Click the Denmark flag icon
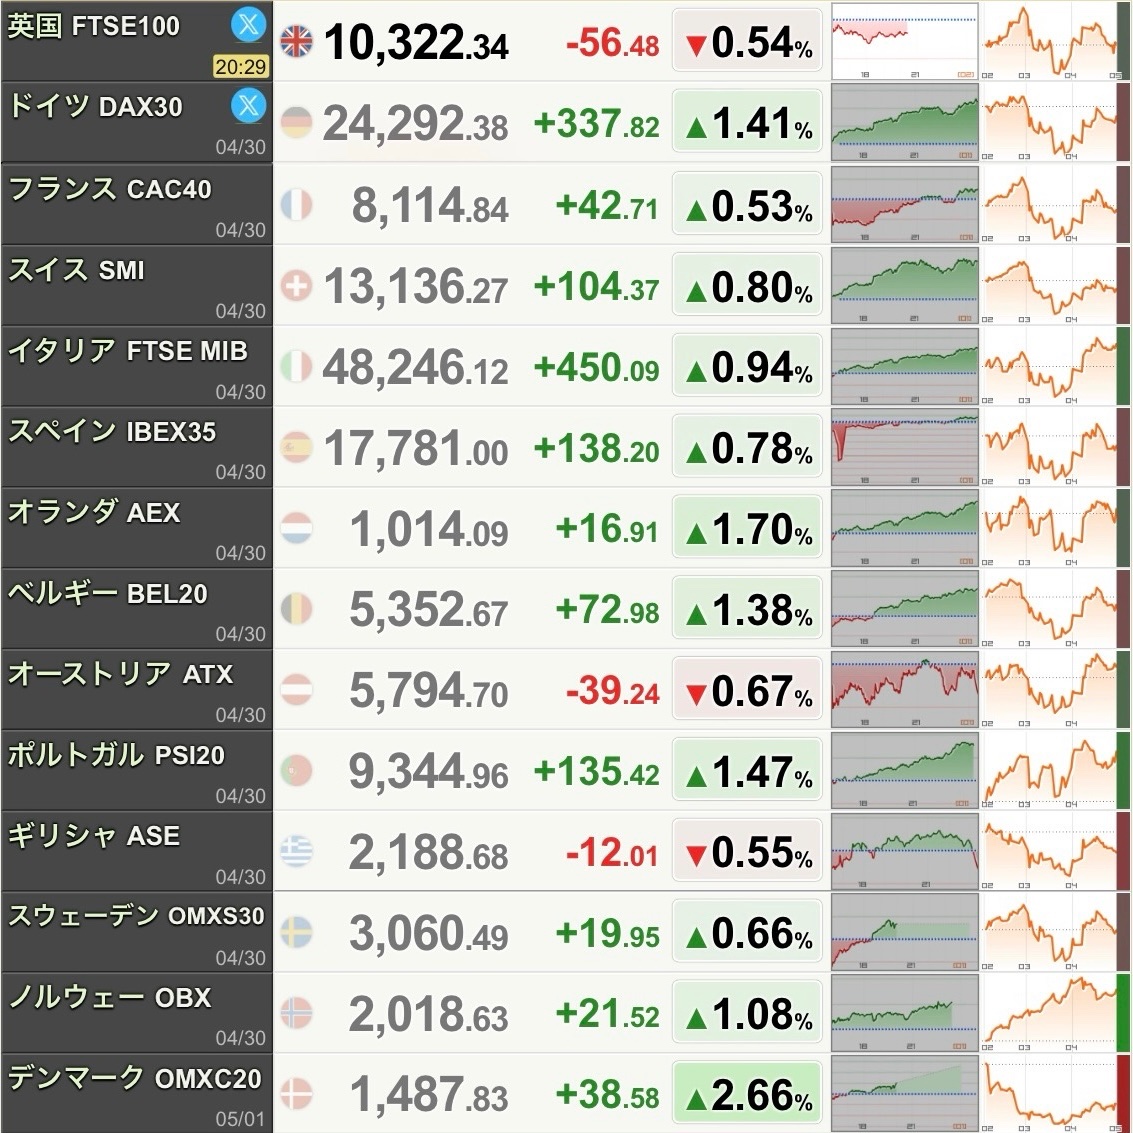The image size is (1133, 1133). click(x=296, y=1094)
